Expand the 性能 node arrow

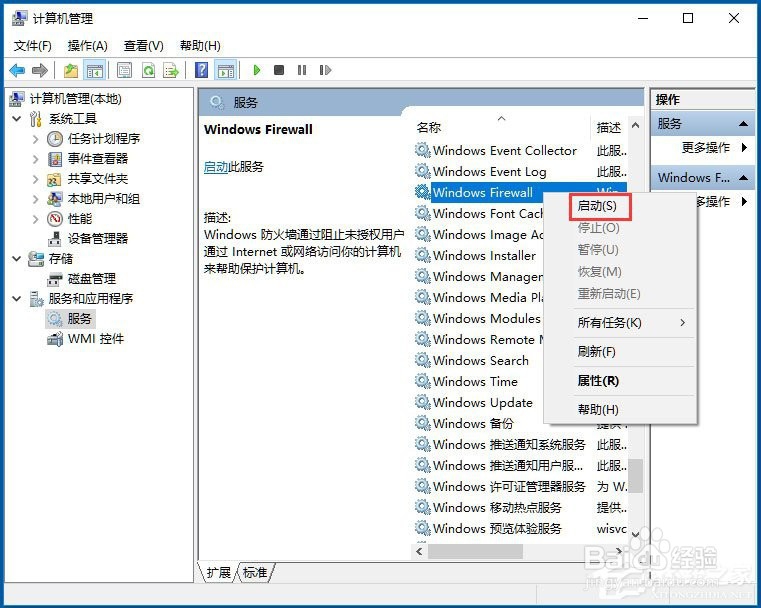(35, 219)
